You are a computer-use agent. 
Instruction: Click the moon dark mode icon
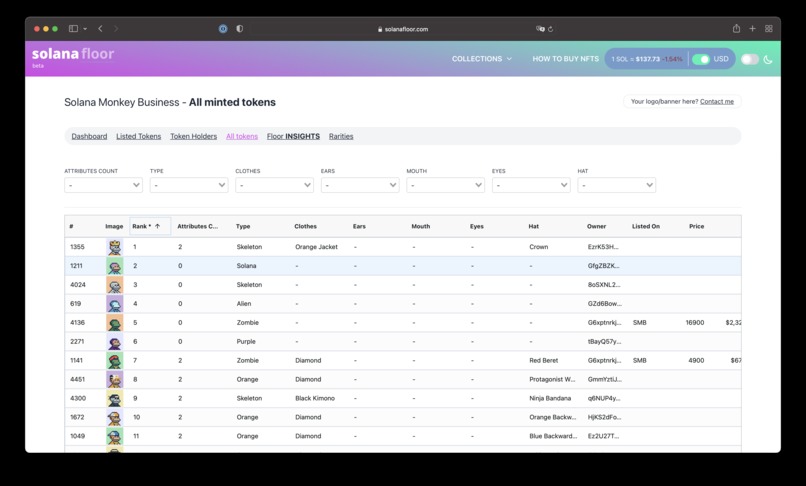point(768,59)
